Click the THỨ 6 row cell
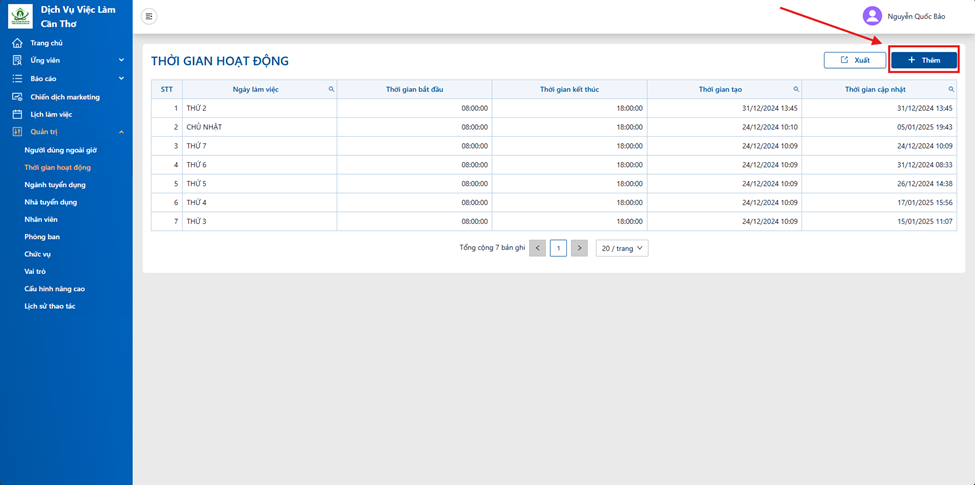This screenshot has height=485, width=975. coord(260,165)
